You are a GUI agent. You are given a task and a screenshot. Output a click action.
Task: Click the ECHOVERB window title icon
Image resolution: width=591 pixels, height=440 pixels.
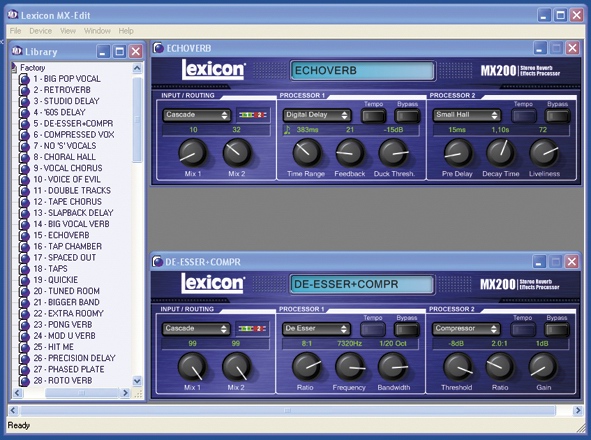tap(158, 48)
